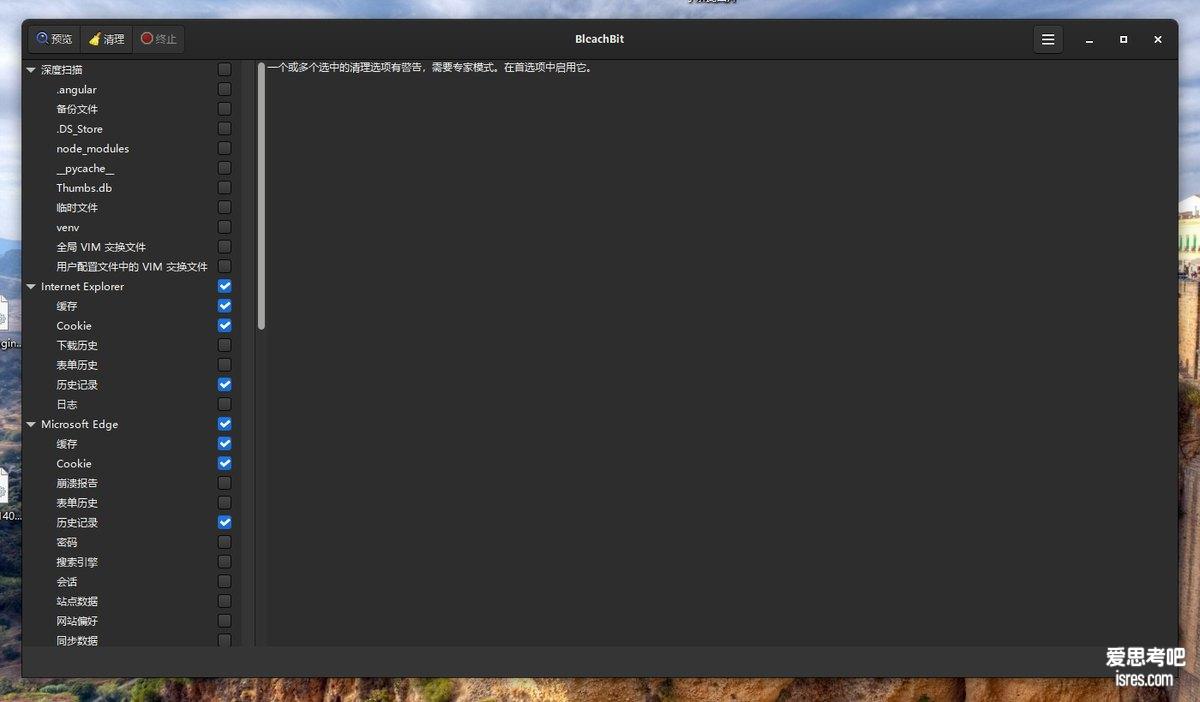Select the Thumbs.db row text
1200x702 pixels.
(84, 188)
